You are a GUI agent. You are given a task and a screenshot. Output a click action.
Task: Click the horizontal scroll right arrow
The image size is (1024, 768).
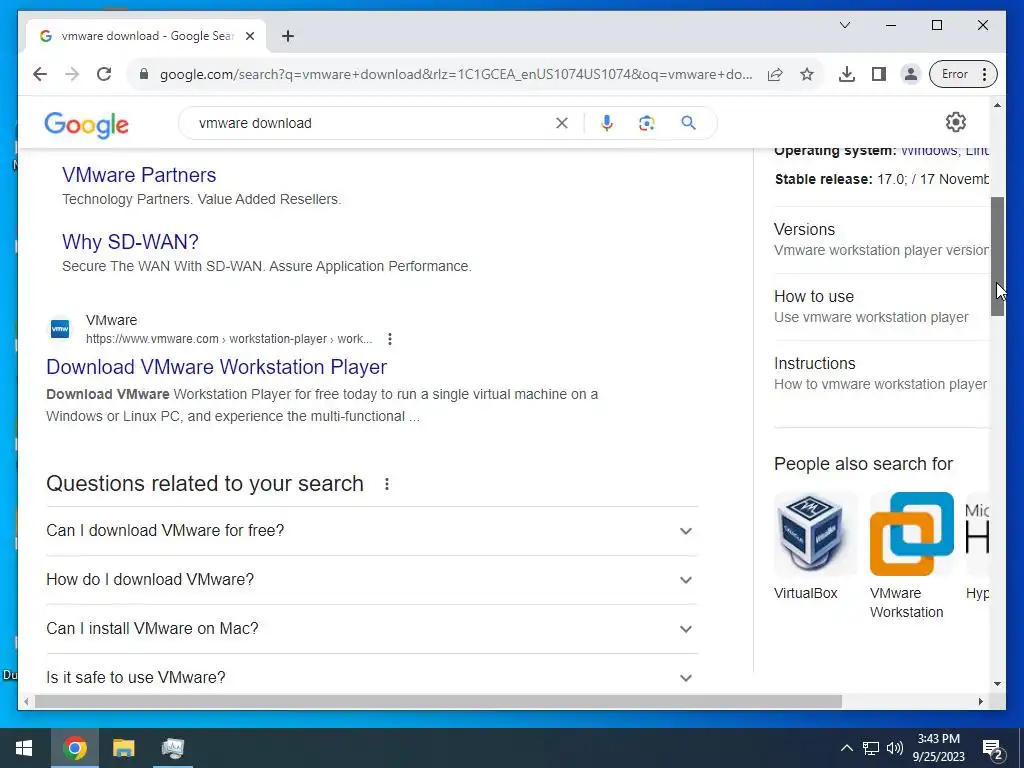(x=981, y=701)
